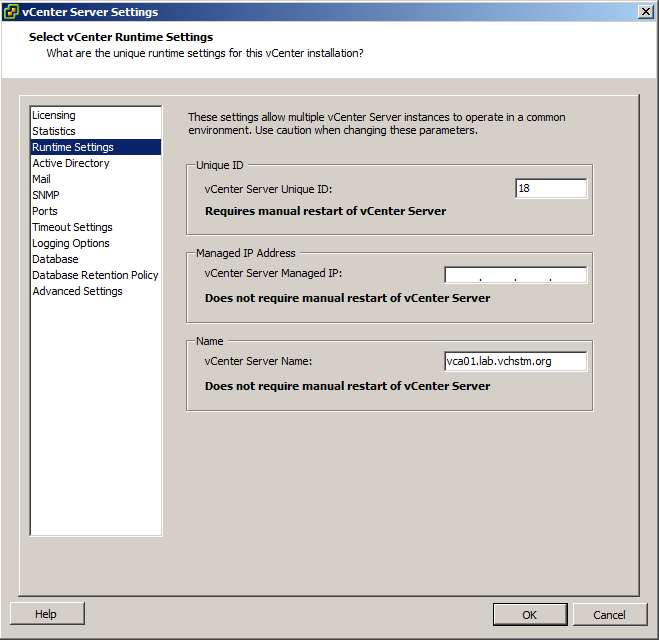Click the Cancel button

click(x=609, y=615)
